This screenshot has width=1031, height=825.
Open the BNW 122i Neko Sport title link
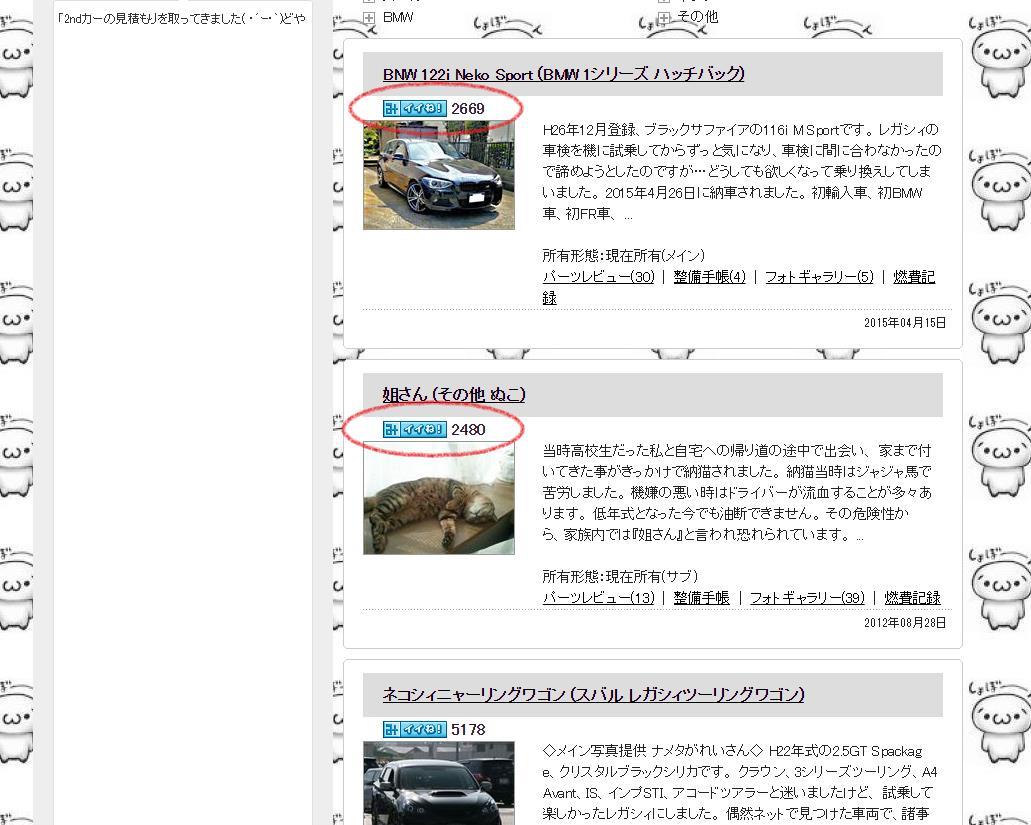(x=563, y=74)
